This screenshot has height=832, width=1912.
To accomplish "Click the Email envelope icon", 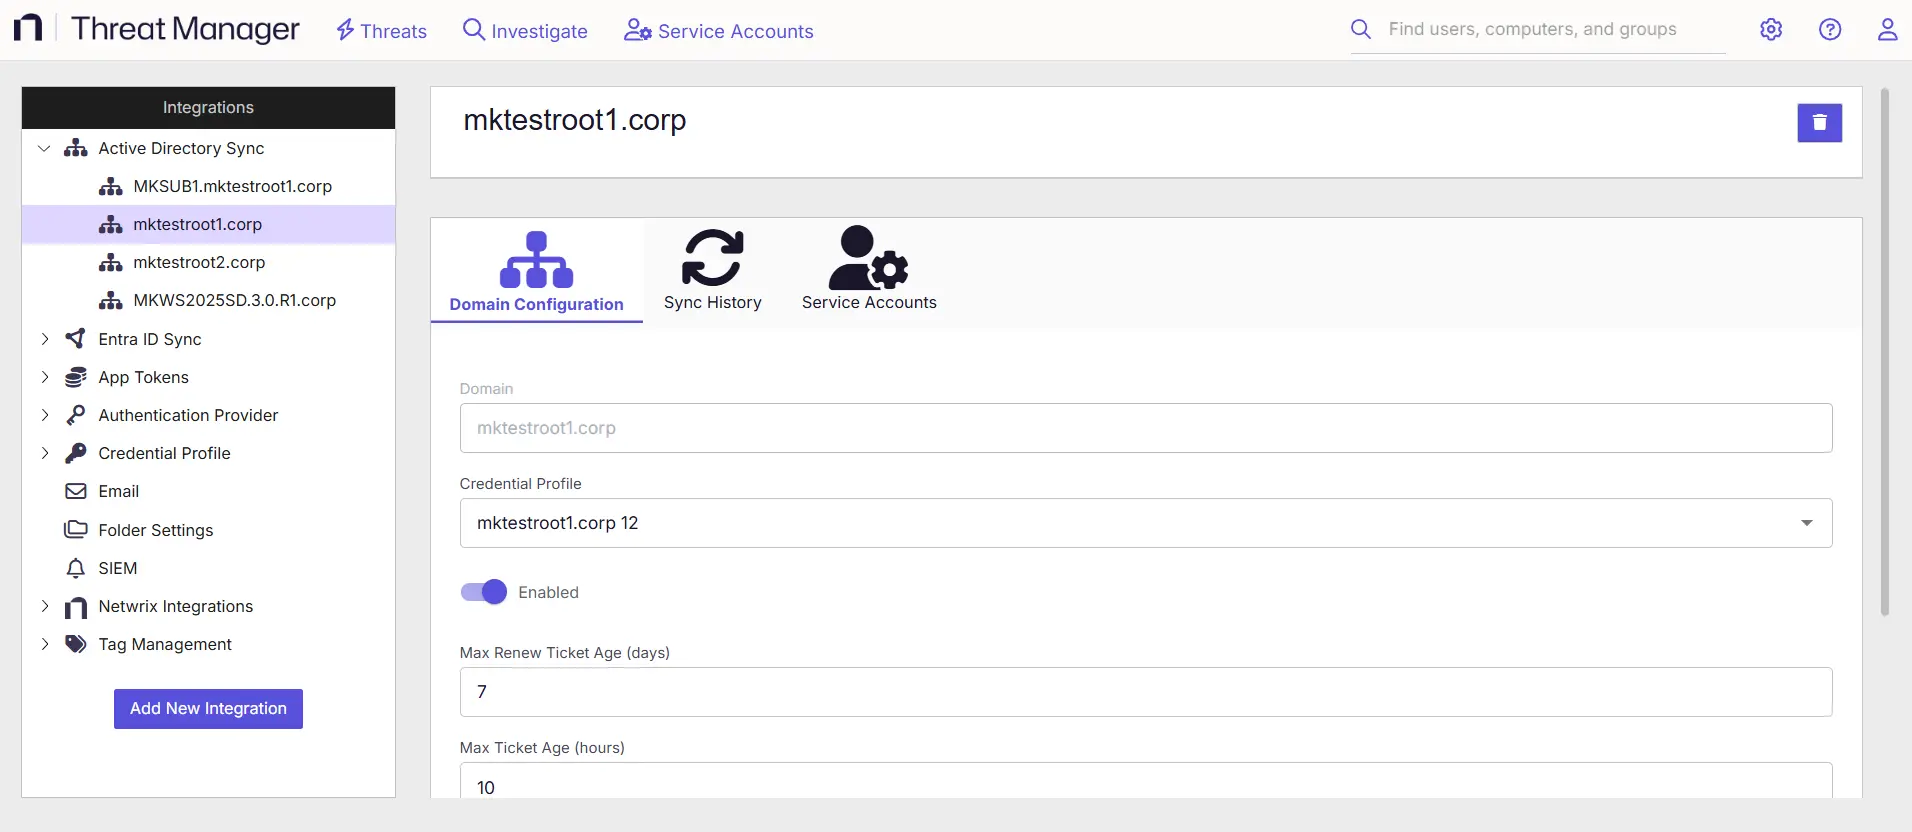I will click(76, 491).
